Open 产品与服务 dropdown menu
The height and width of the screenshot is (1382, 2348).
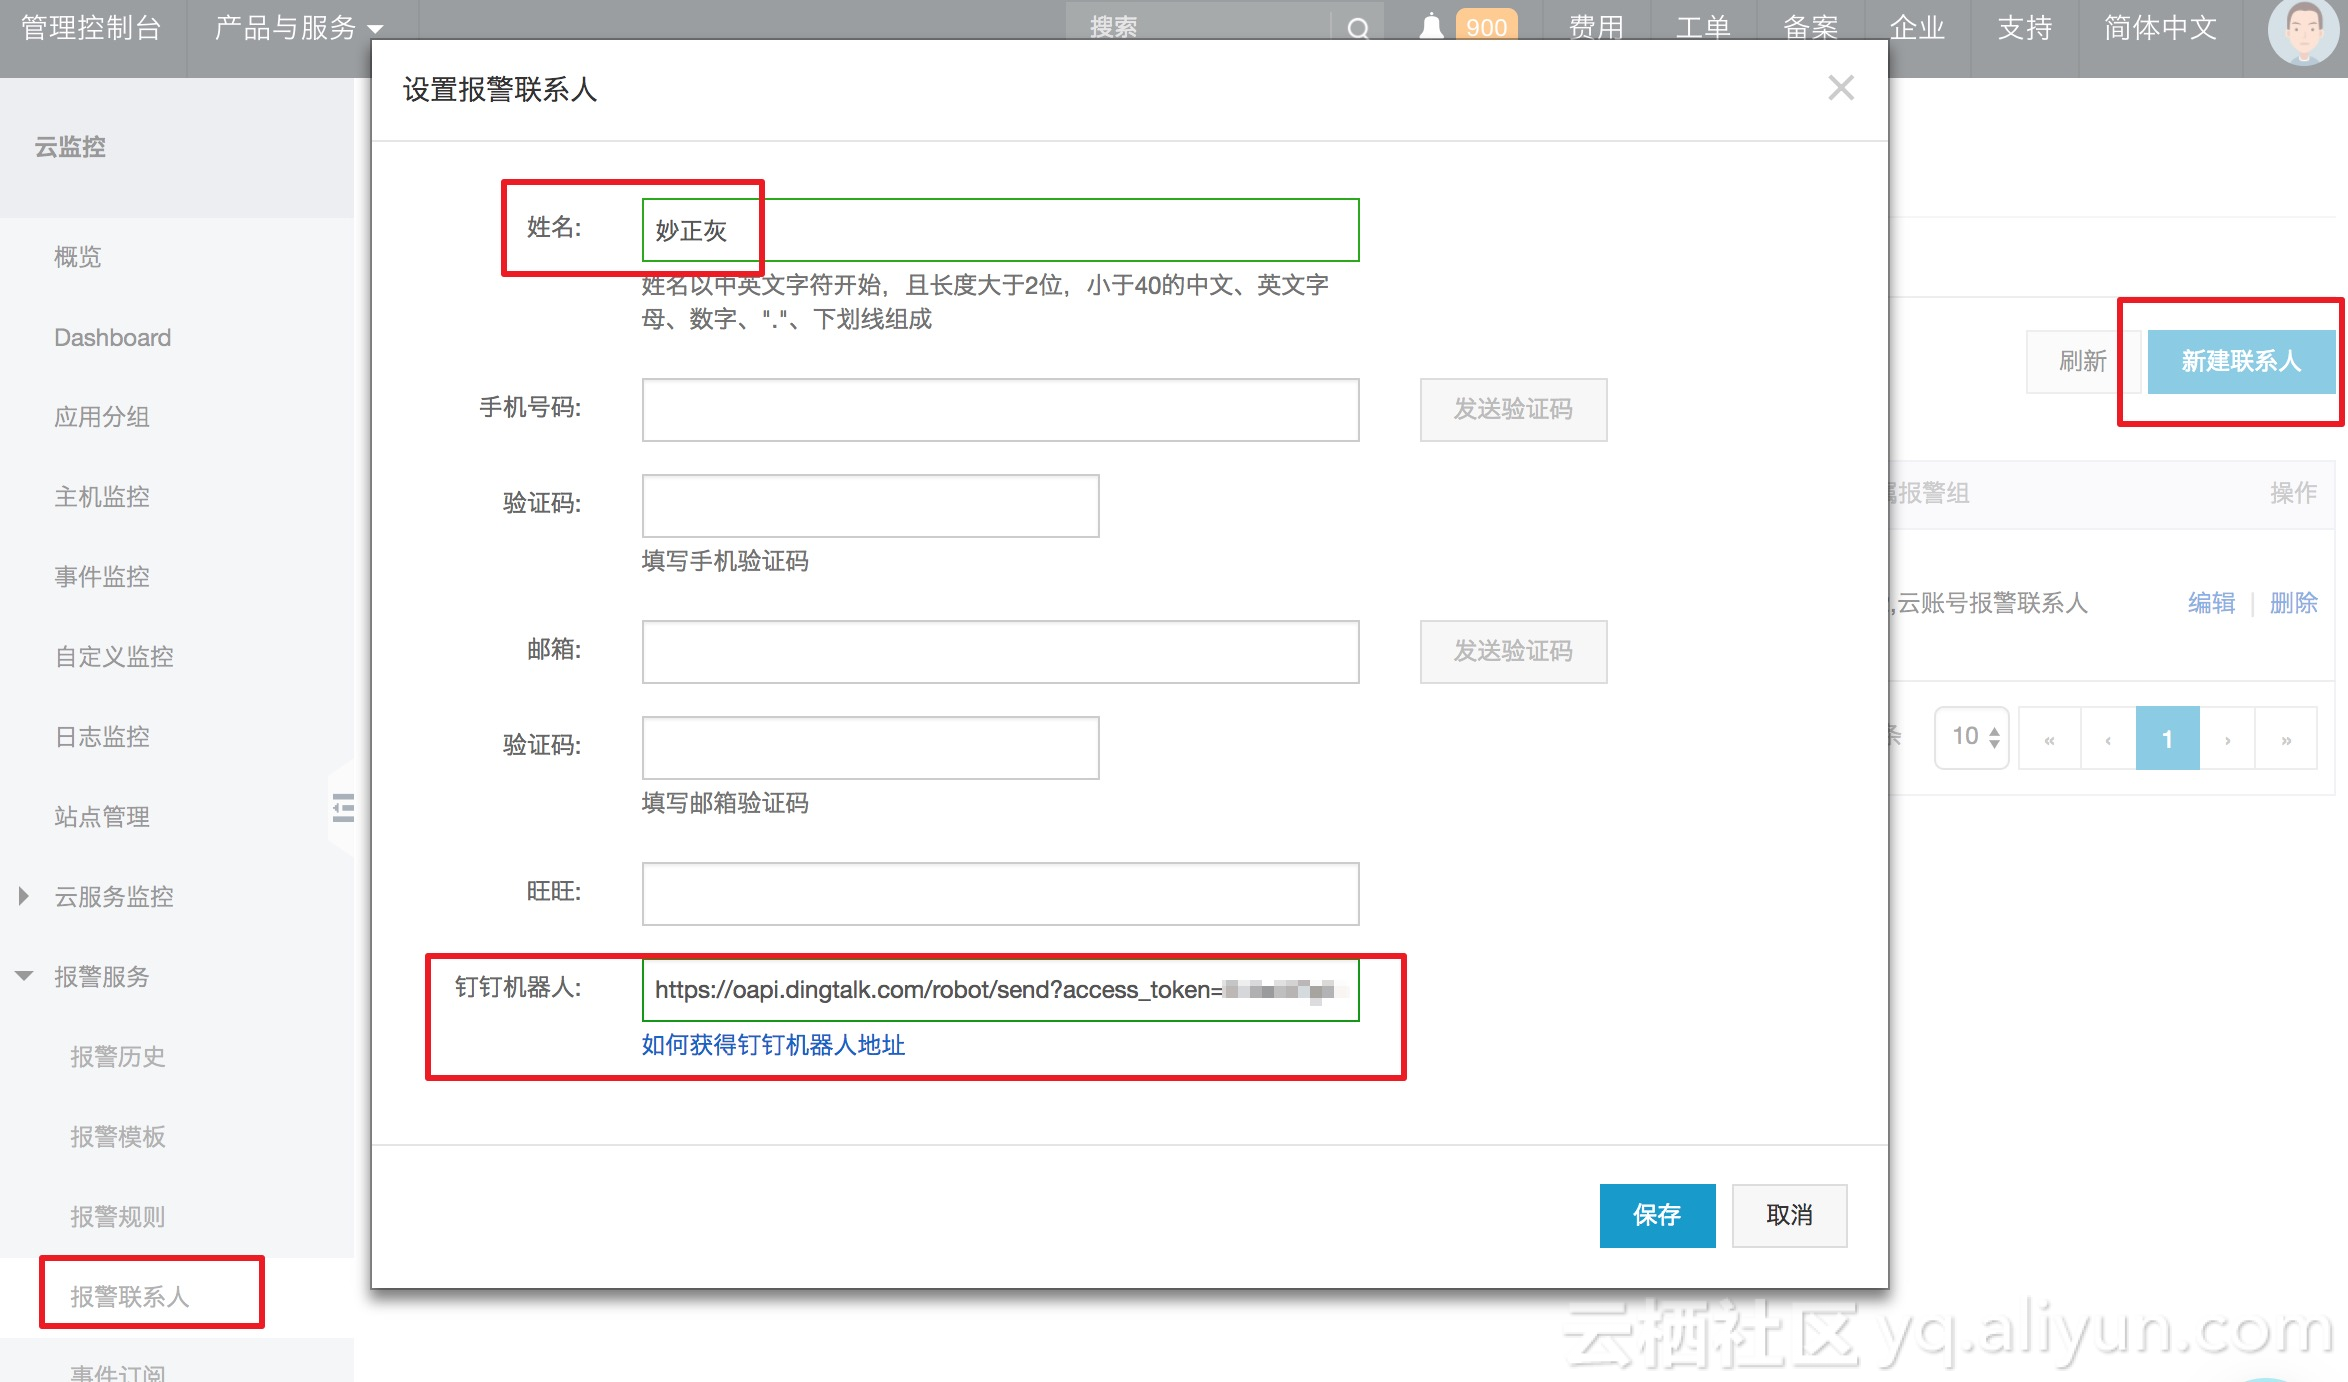298,28
